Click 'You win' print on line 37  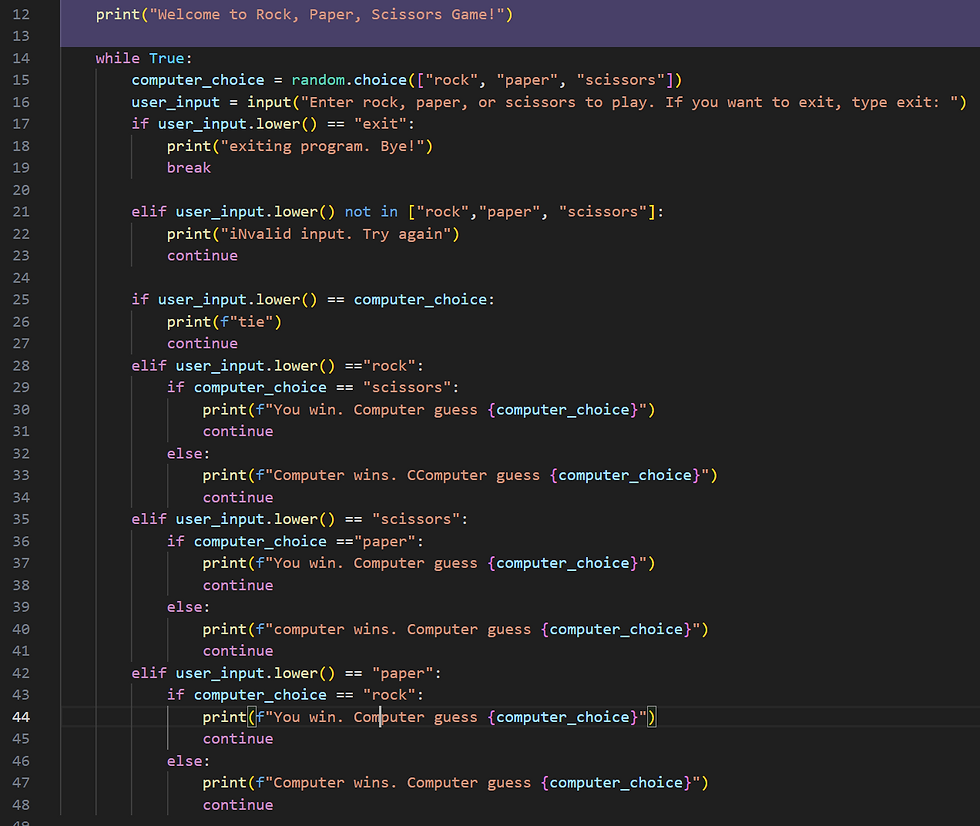pos(429,563)
